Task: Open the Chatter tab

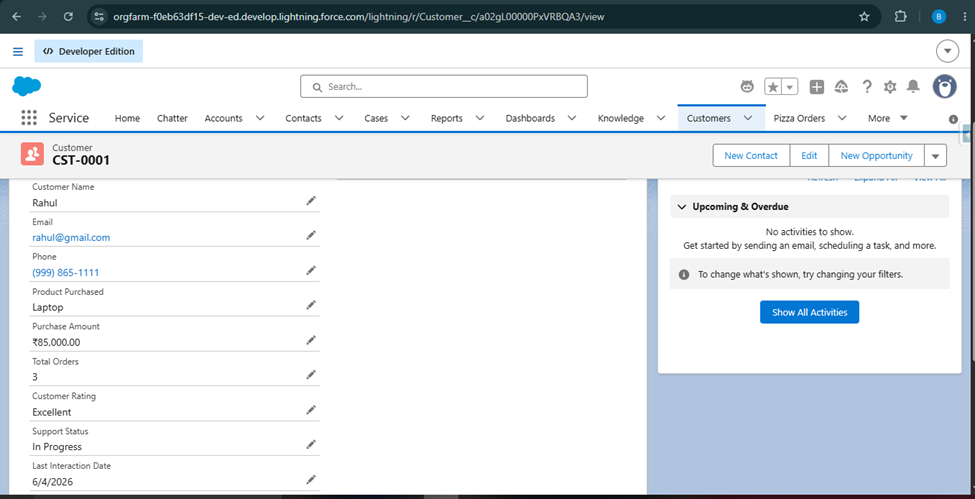Action: click(x=172, y=118)
